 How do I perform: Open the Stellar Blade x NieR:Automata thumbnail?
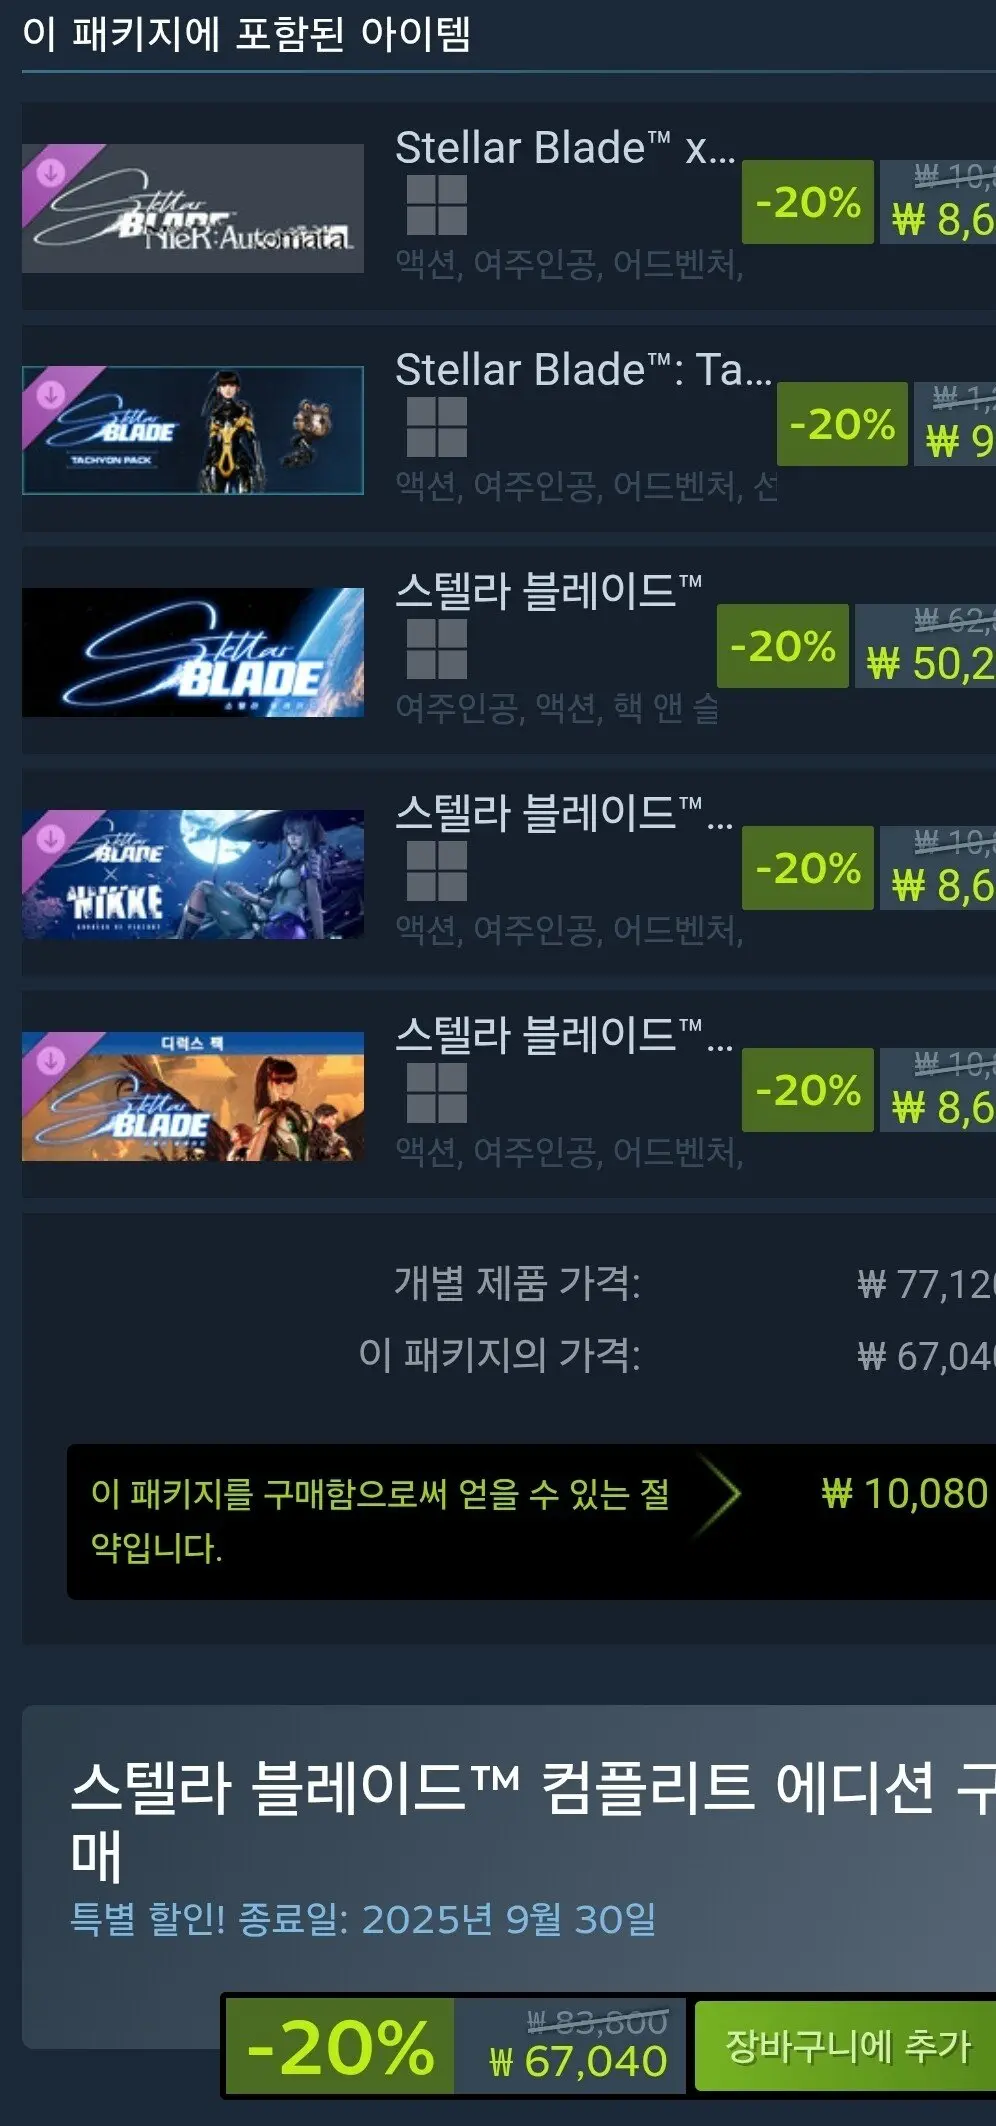click(x=193, y=208)
